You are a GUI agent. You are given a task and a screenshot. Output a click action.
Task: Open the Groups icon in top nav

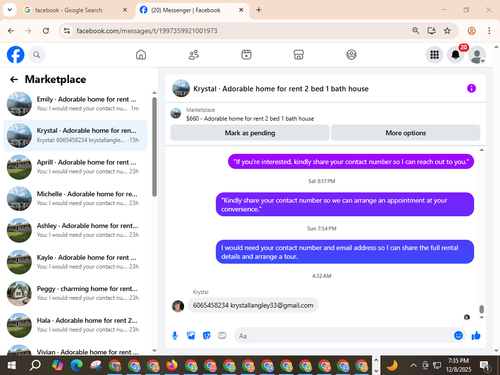pyautogui.click(x=351, y=55)
